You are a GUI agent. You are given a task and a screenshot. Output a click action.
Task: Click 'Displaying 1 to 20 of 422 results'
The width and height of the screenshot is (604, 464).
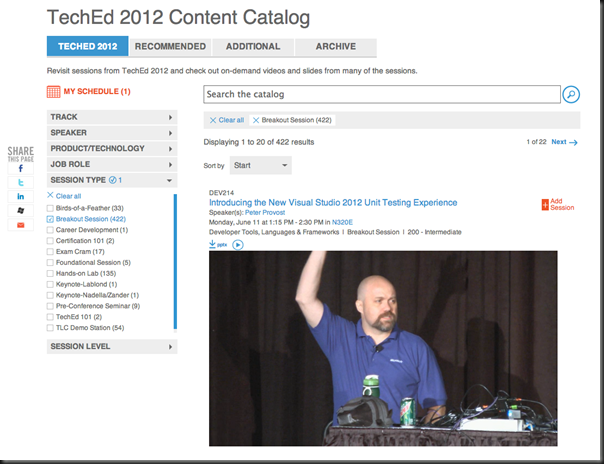[259, 142]
